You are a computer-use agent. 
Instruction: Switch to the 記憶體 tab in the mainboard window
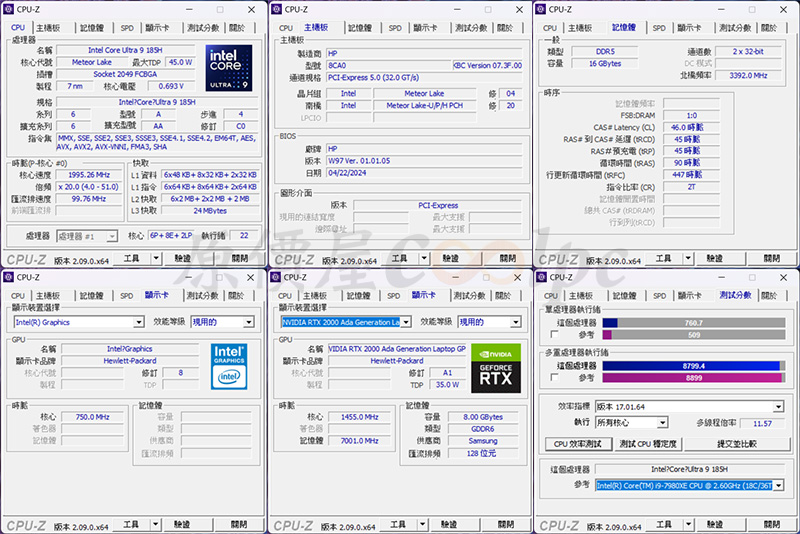click(360, 28)
